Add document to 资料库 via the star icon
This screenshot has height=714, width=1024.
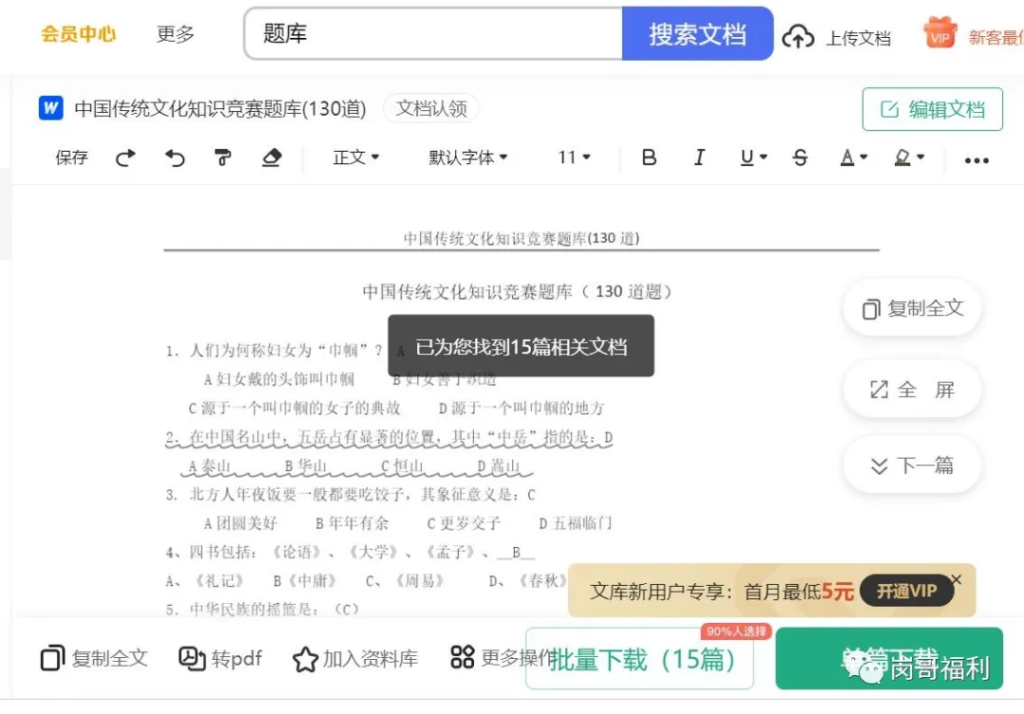pyautogui.click(x=345, y=658)
